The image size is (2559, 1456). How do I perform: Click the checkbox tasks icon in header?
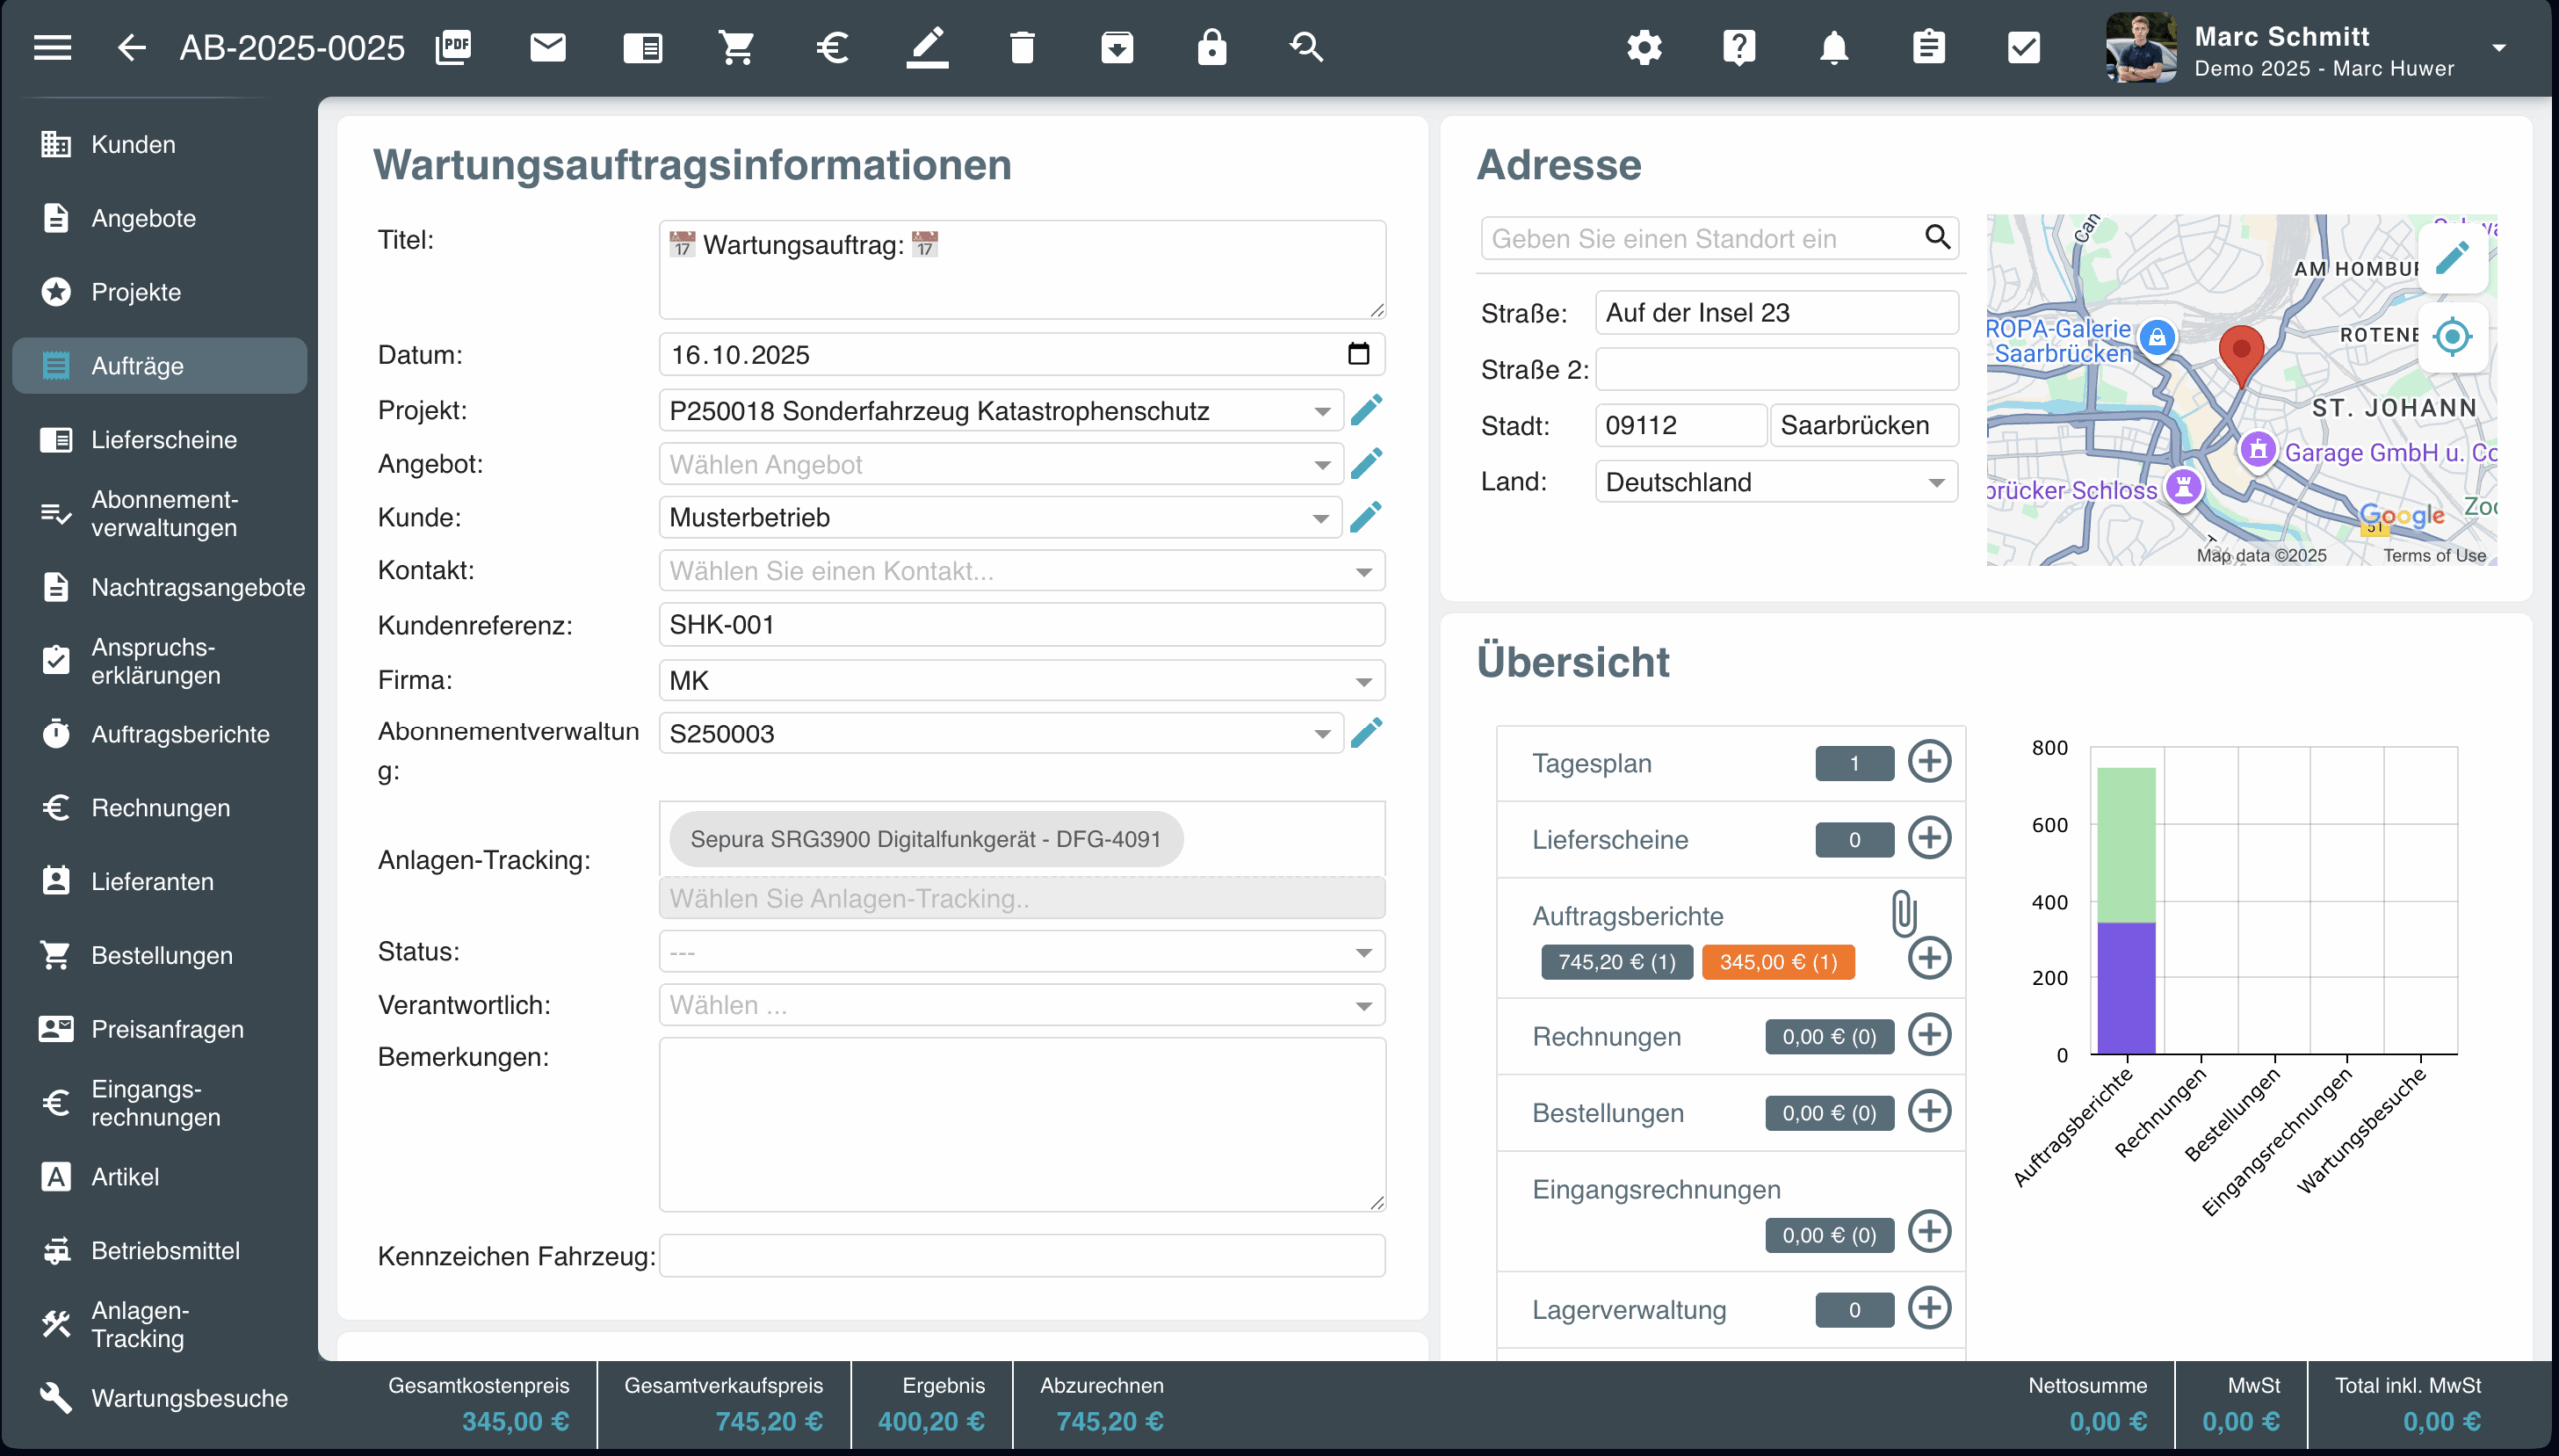tap(2023, 47)
